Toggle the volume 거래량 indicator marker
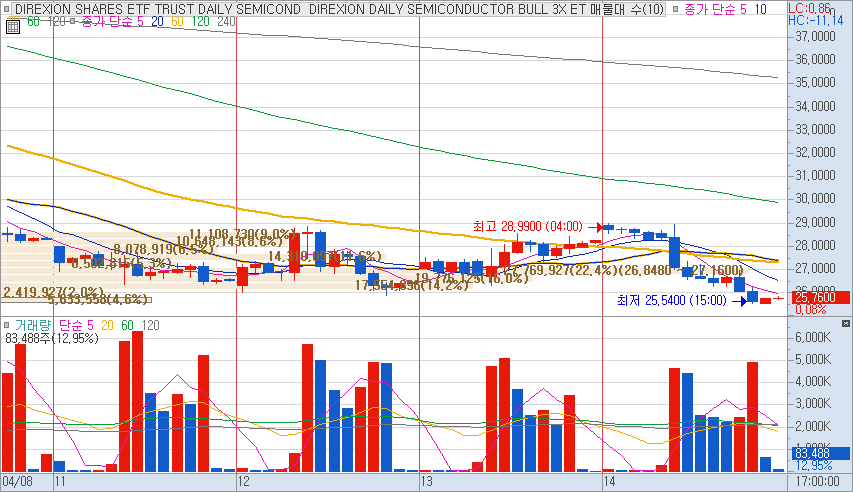The height and width of the screenshot is (492, 853). coord(7,325)
